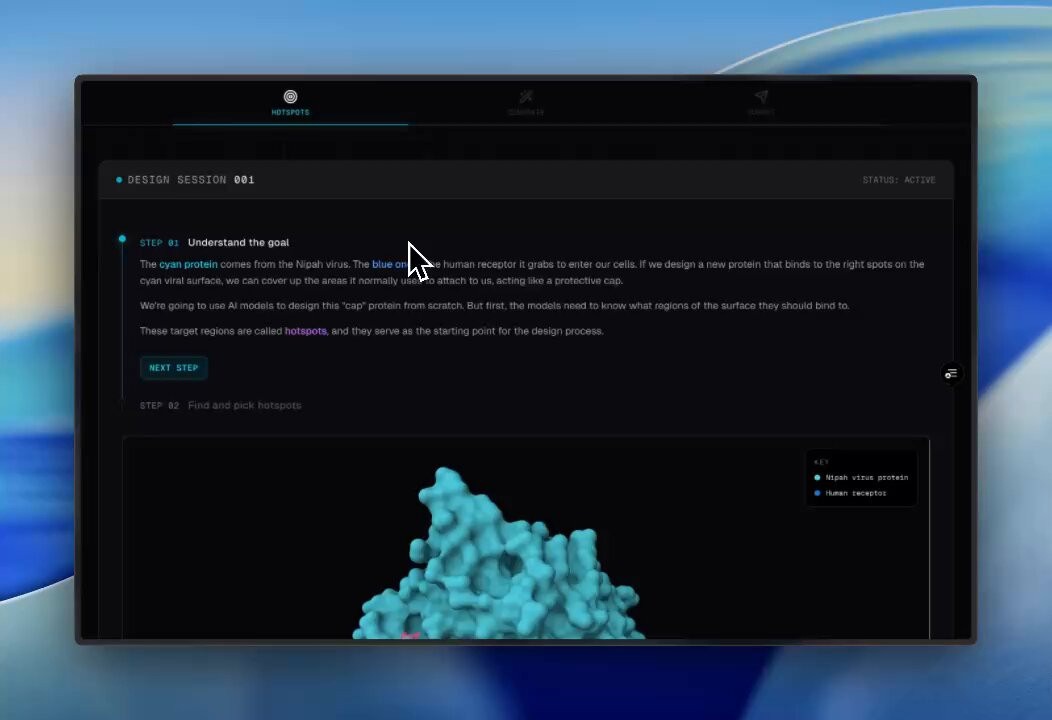The image size is (1052, 720).
Task: Click the cyan protein highlighted text
Action: click(189, 264)
